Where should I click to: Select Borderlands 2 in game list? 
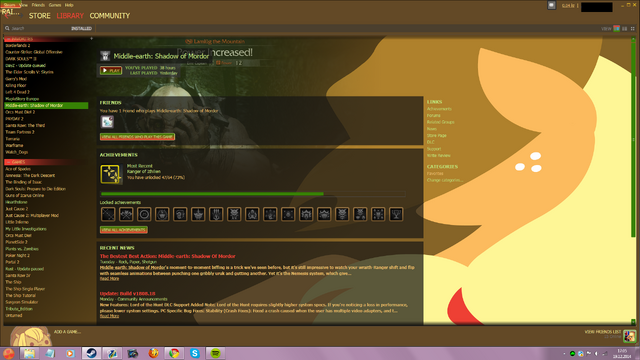(18, 45)
